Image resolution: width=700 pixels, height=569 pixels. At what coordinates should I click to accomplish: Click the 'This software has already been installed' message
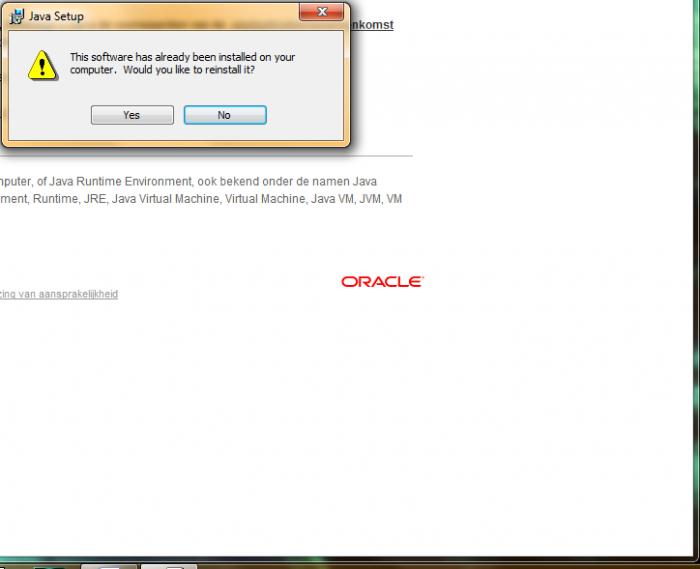pyautogui.click(x=182, y=63)
